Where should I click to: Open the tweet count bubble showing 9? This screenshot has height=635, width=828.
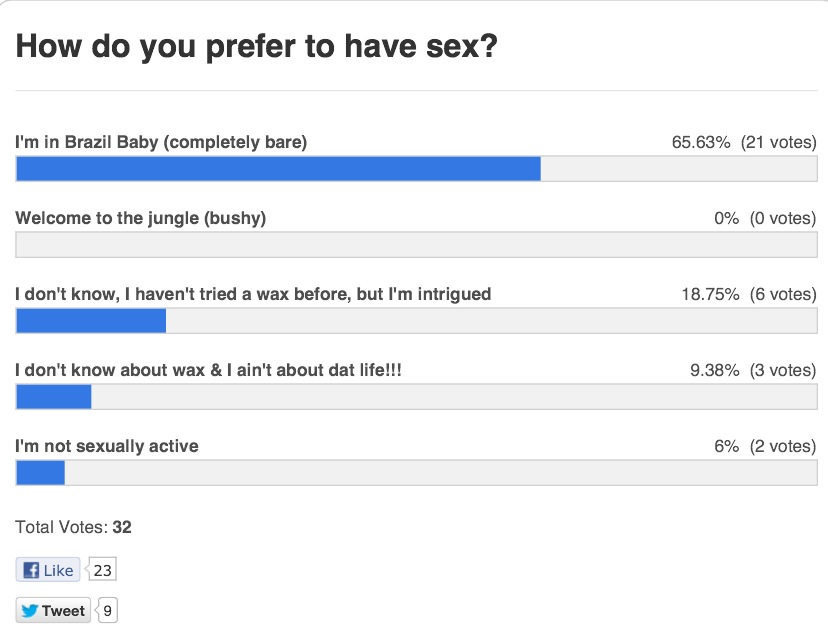click(107, 610)
